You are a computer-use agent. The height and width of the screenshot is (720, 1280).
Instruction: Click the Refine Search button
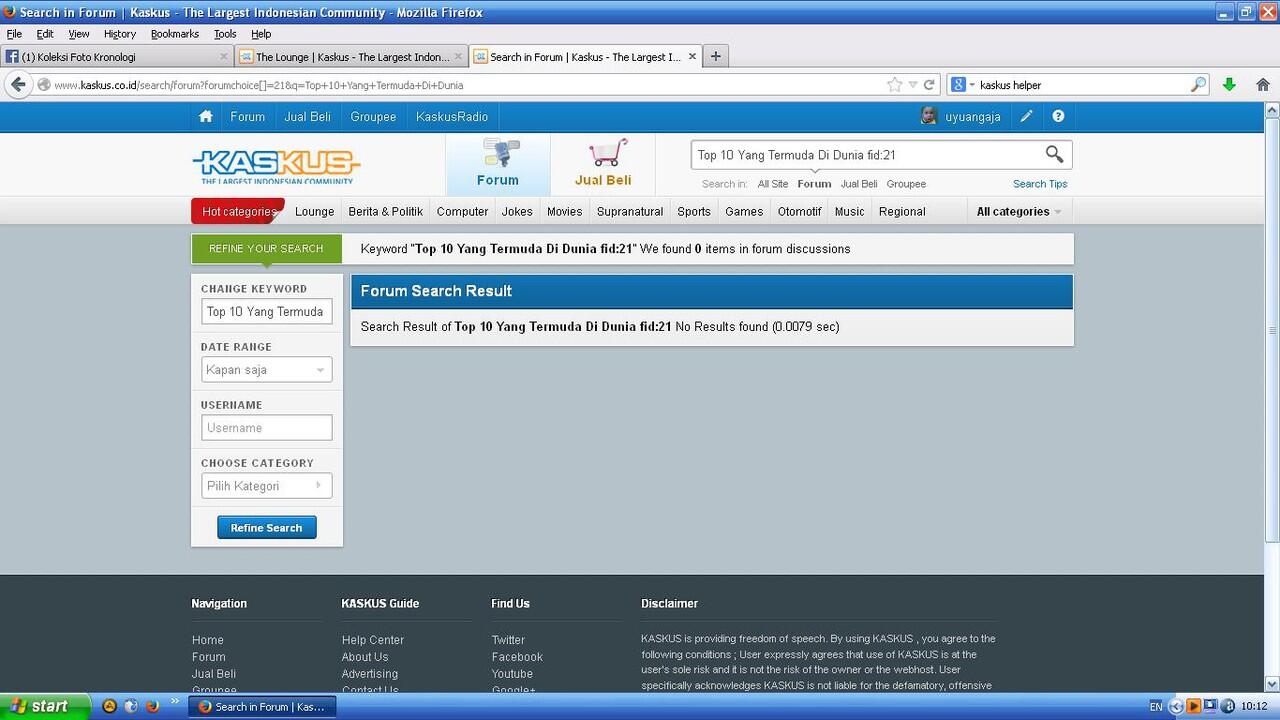266,528
